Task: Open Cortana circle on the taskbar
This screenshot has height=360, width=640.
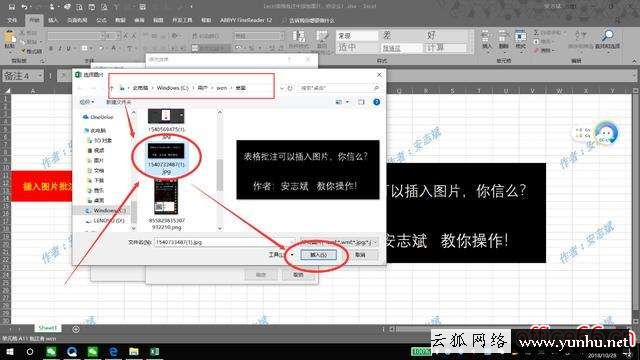Action: [x=30, y=351]
